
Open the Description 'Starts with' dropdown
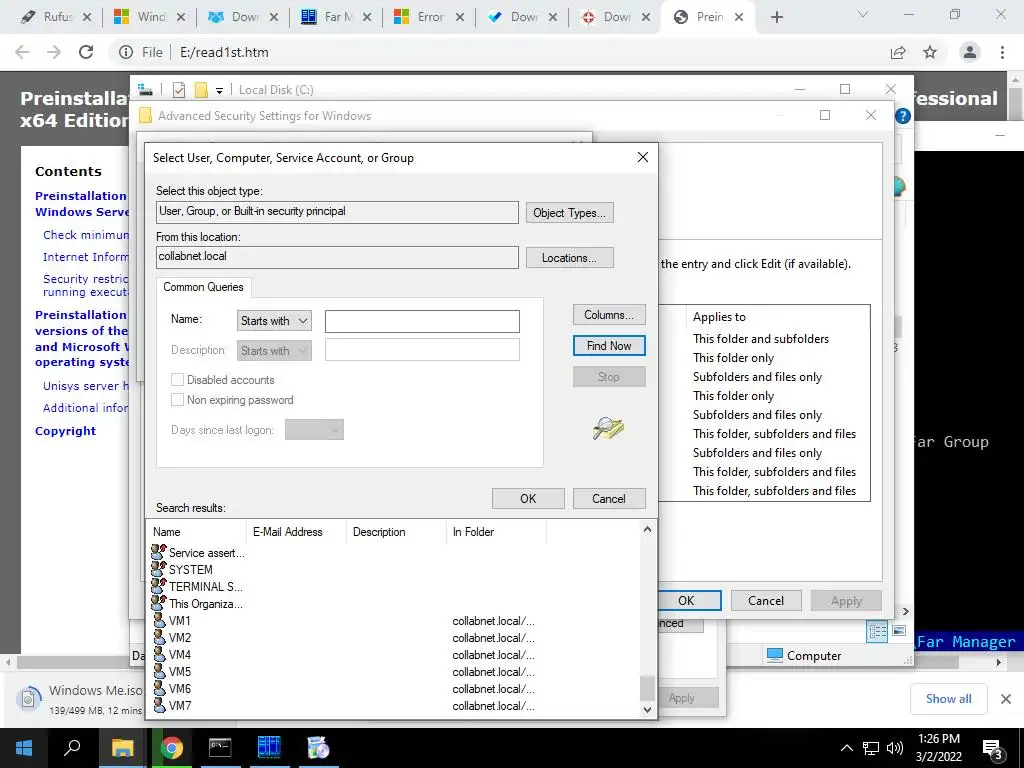point(274,351)
